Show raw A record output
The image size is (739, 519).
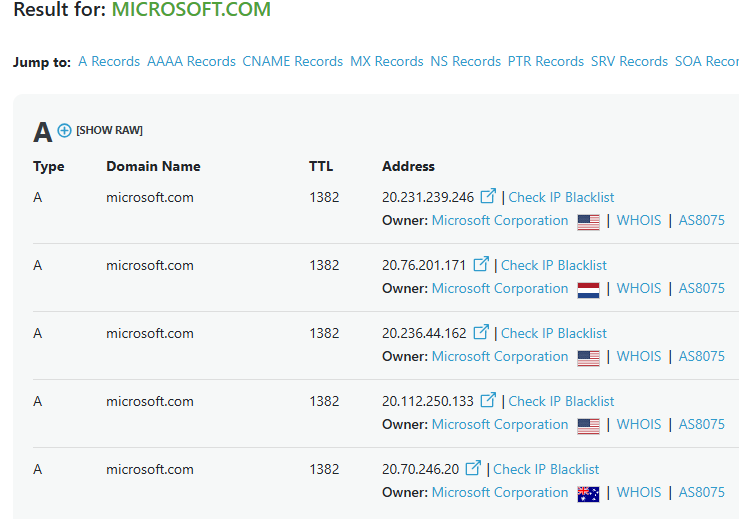[109, 130]
